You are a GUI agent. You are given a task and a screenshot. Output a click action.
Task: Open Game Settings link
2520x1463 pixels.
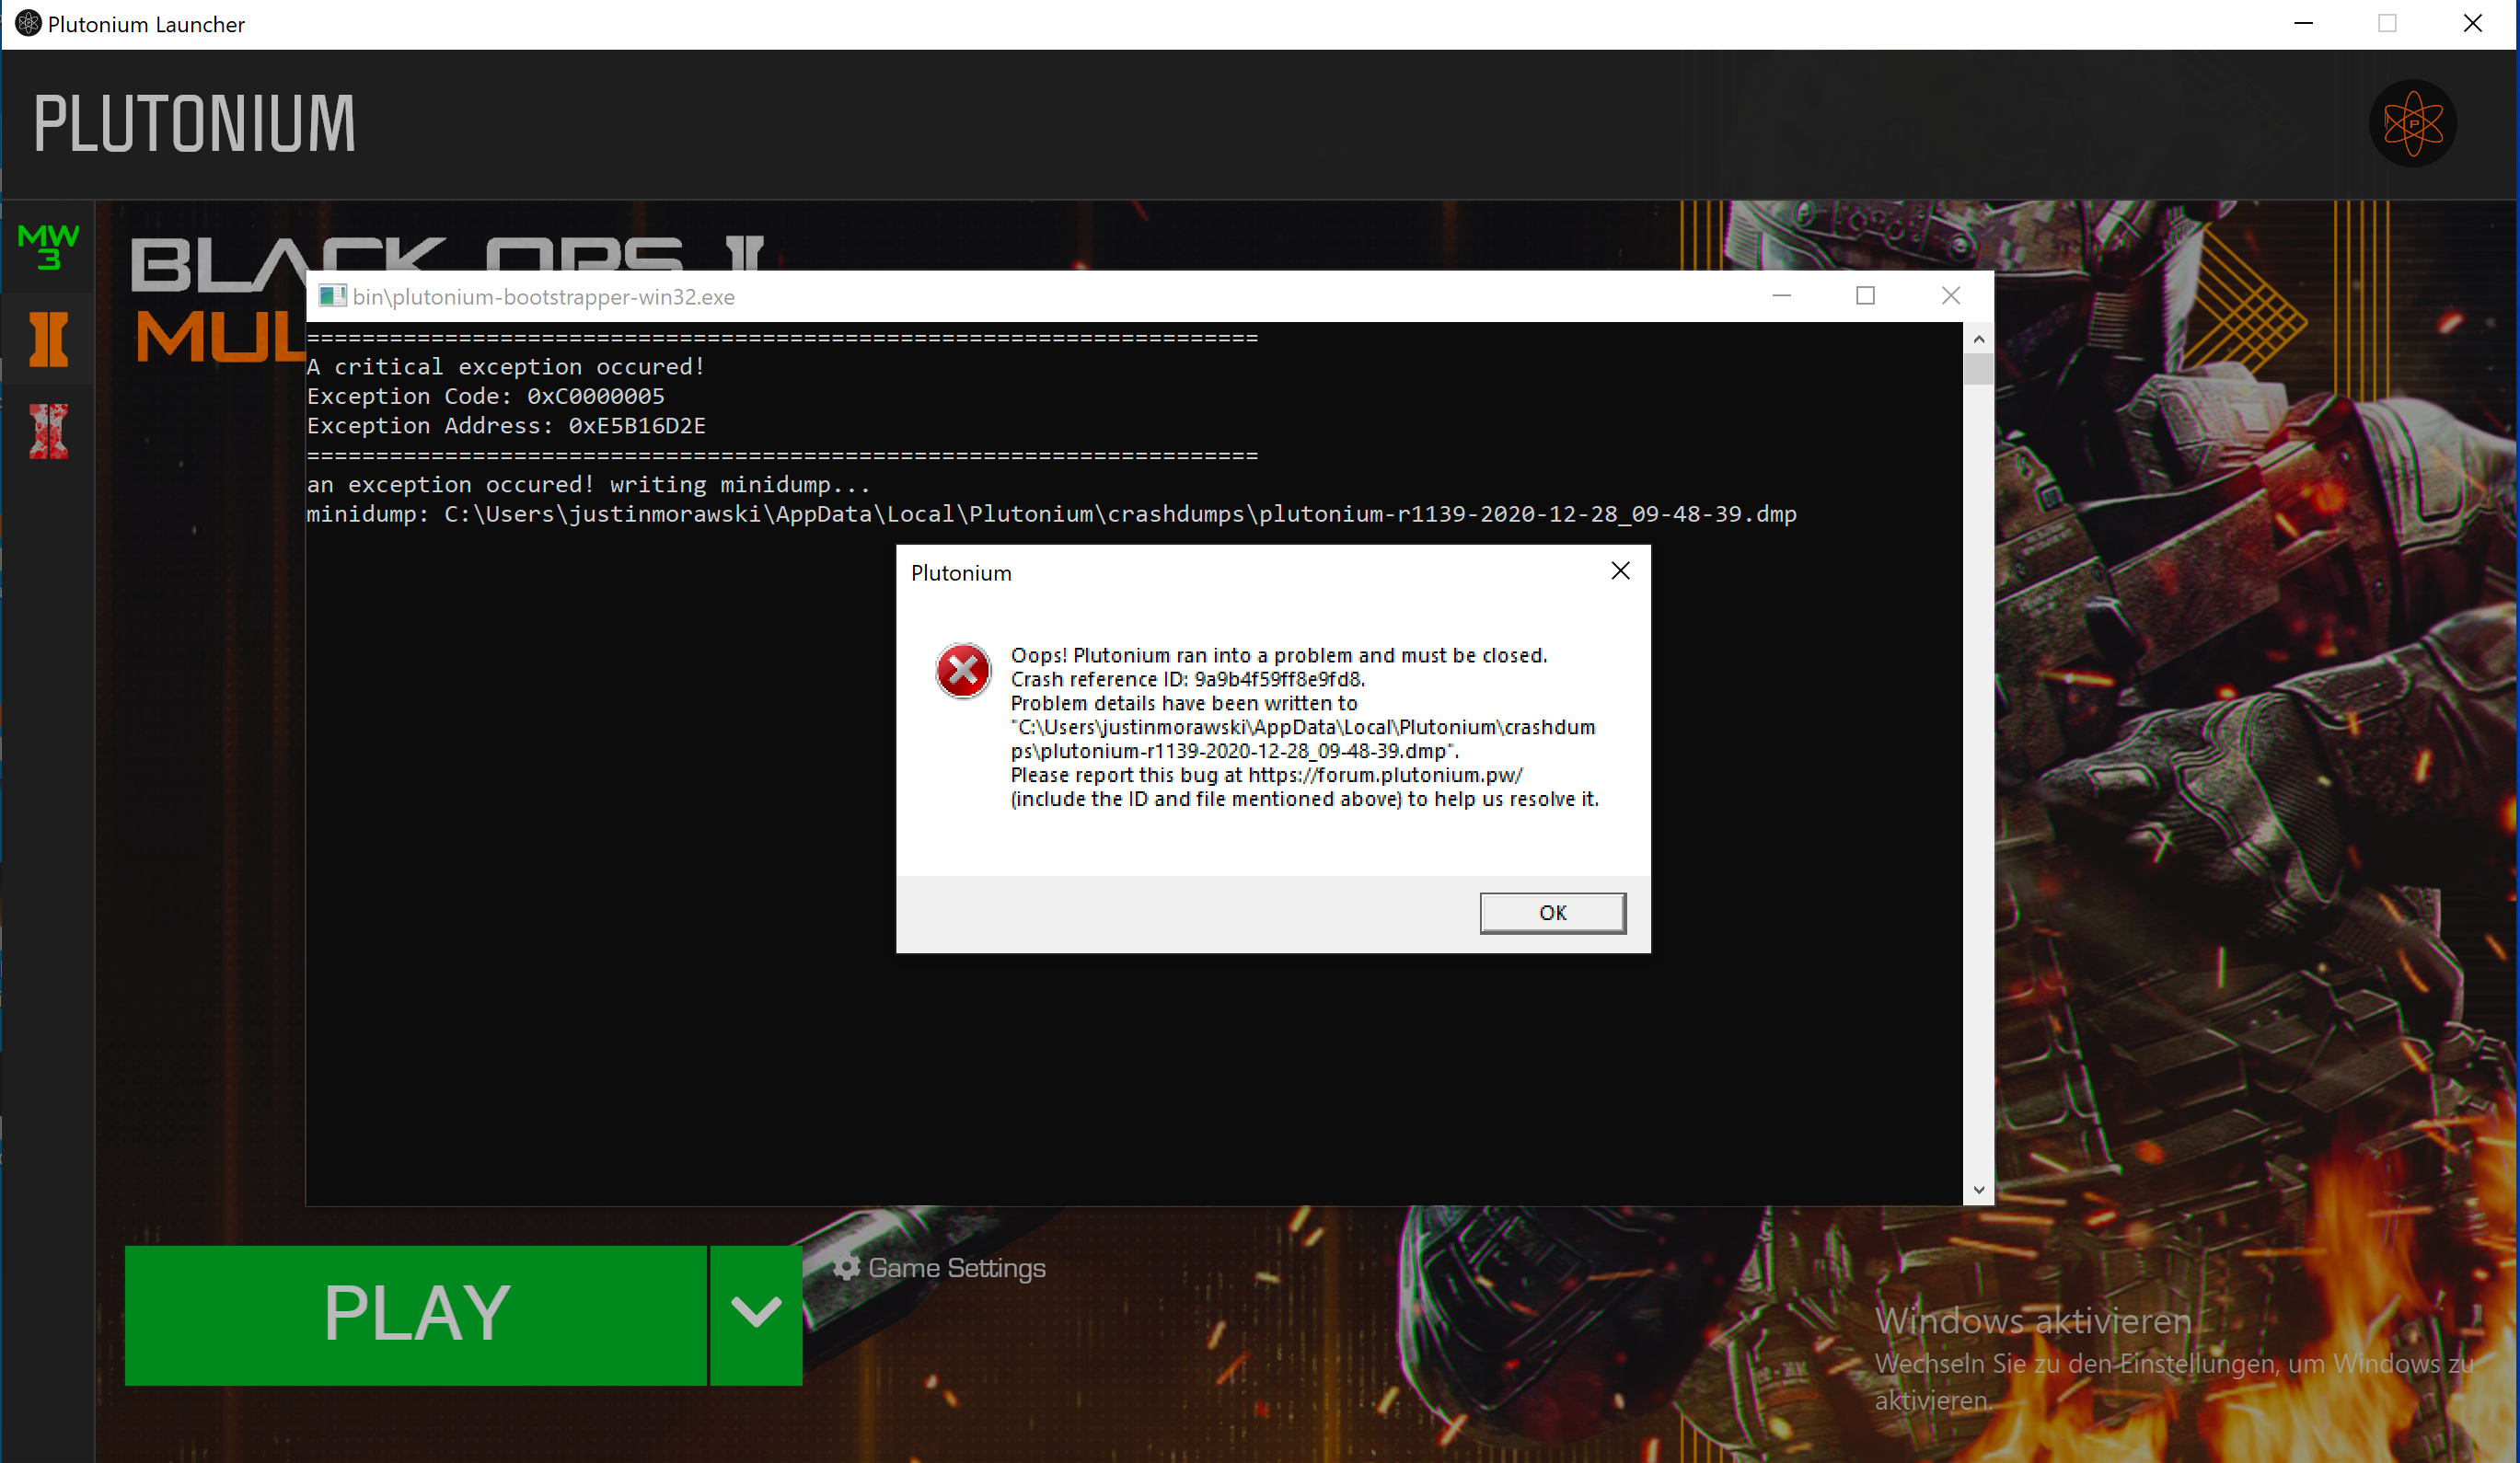click(956, 1268)
